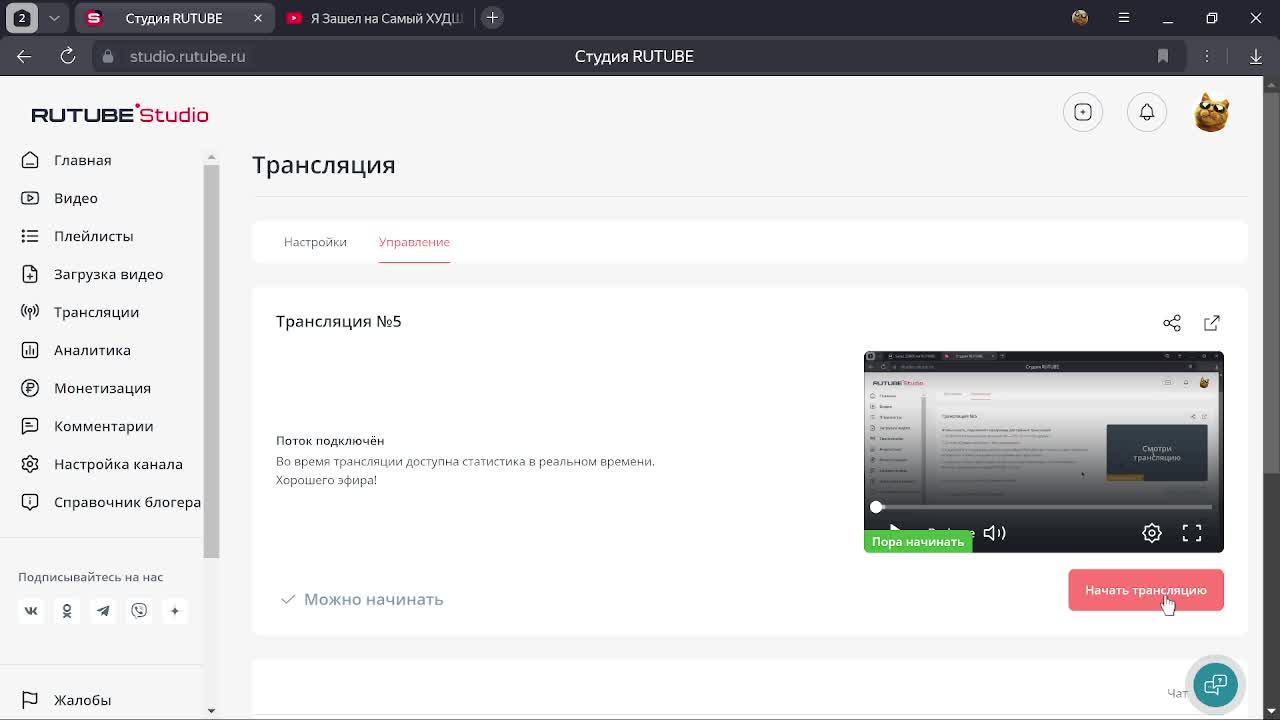Click the Хорошего эфира! text

326,480
